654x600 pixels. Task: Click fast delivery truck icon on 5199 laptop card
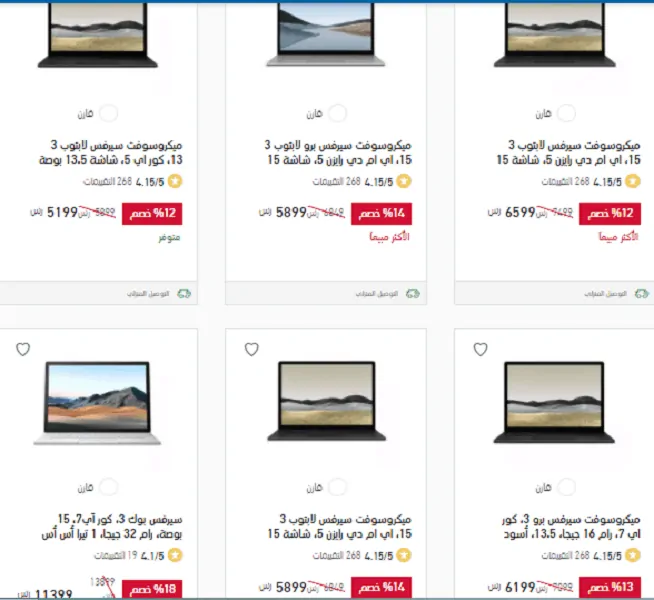pos(184,294)
